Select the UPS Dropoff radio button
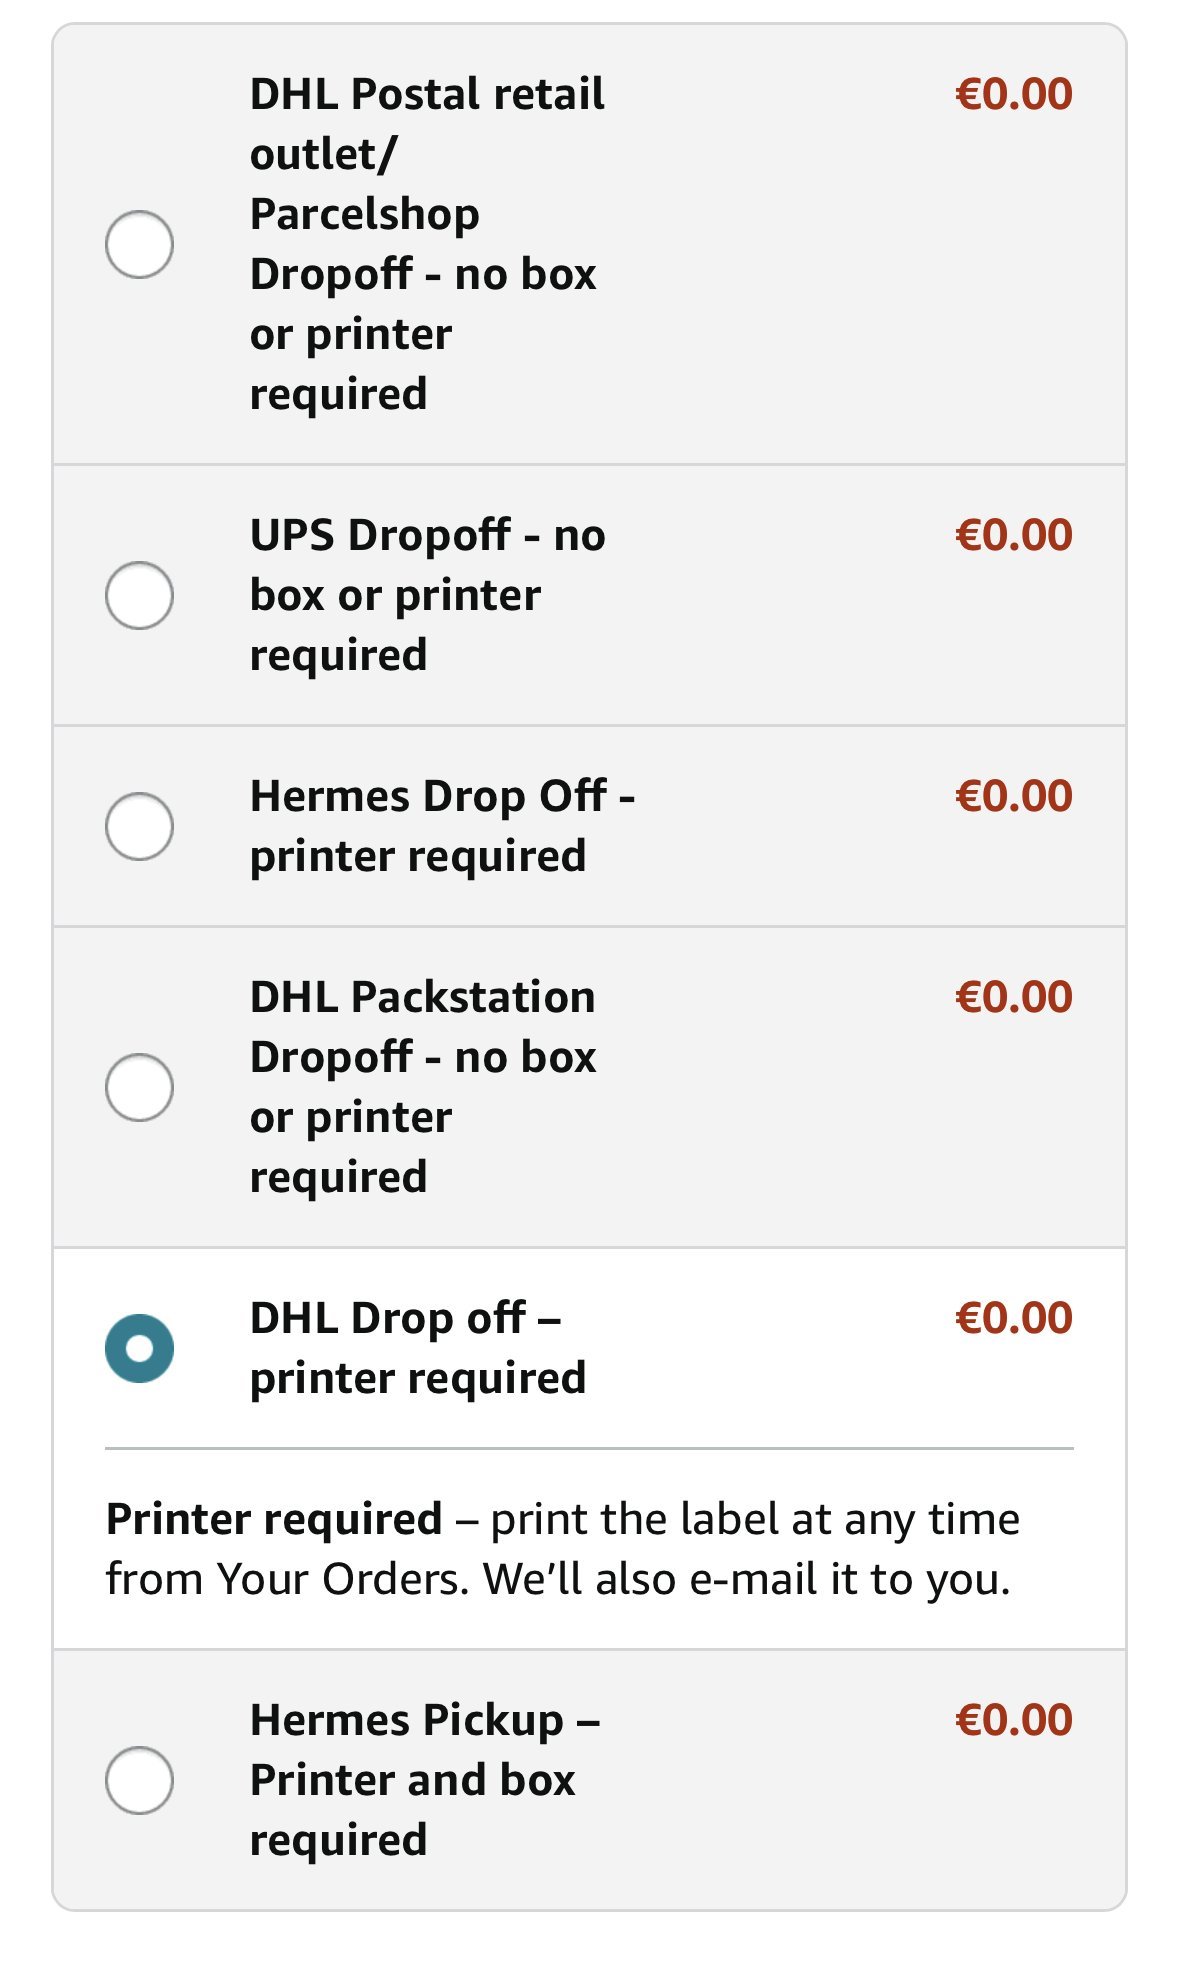 point(139,595)
